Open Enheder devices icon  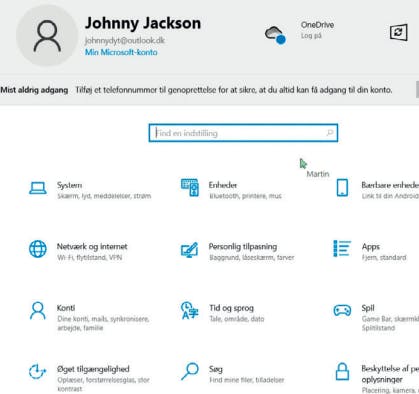pos(190,187)
